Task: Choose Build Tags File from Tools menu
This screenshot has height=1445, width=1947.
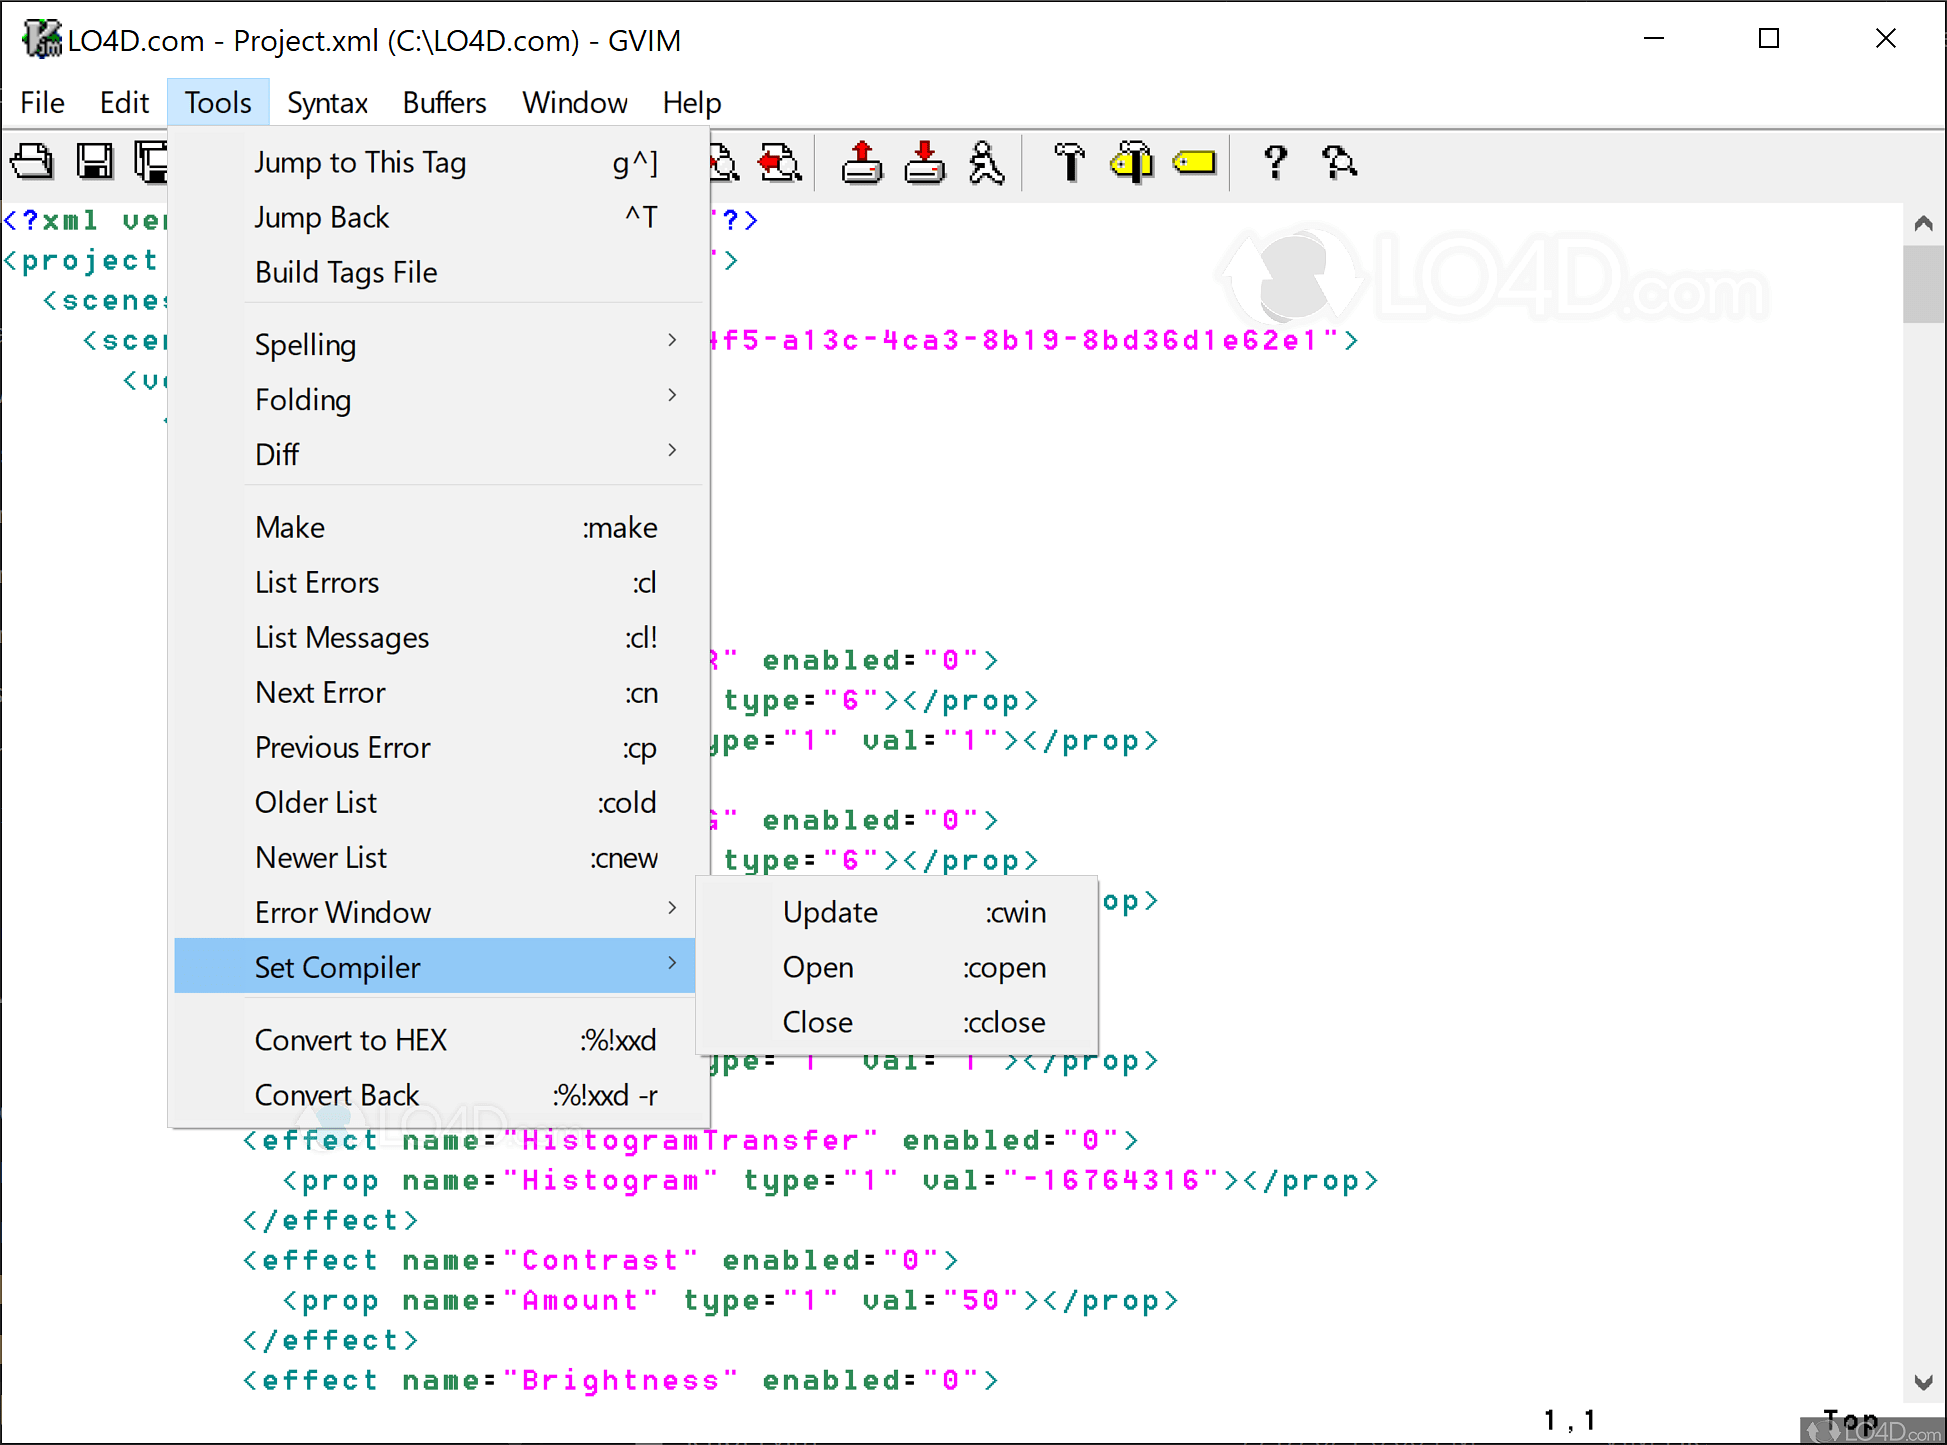Action: click(x=346, y=272)
